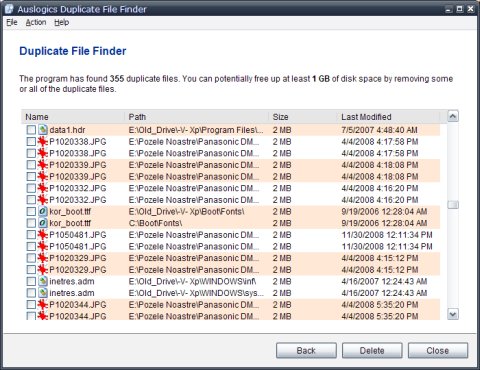Open the Help menu
This screenshot has height=370, width=480.
[61, 22]
